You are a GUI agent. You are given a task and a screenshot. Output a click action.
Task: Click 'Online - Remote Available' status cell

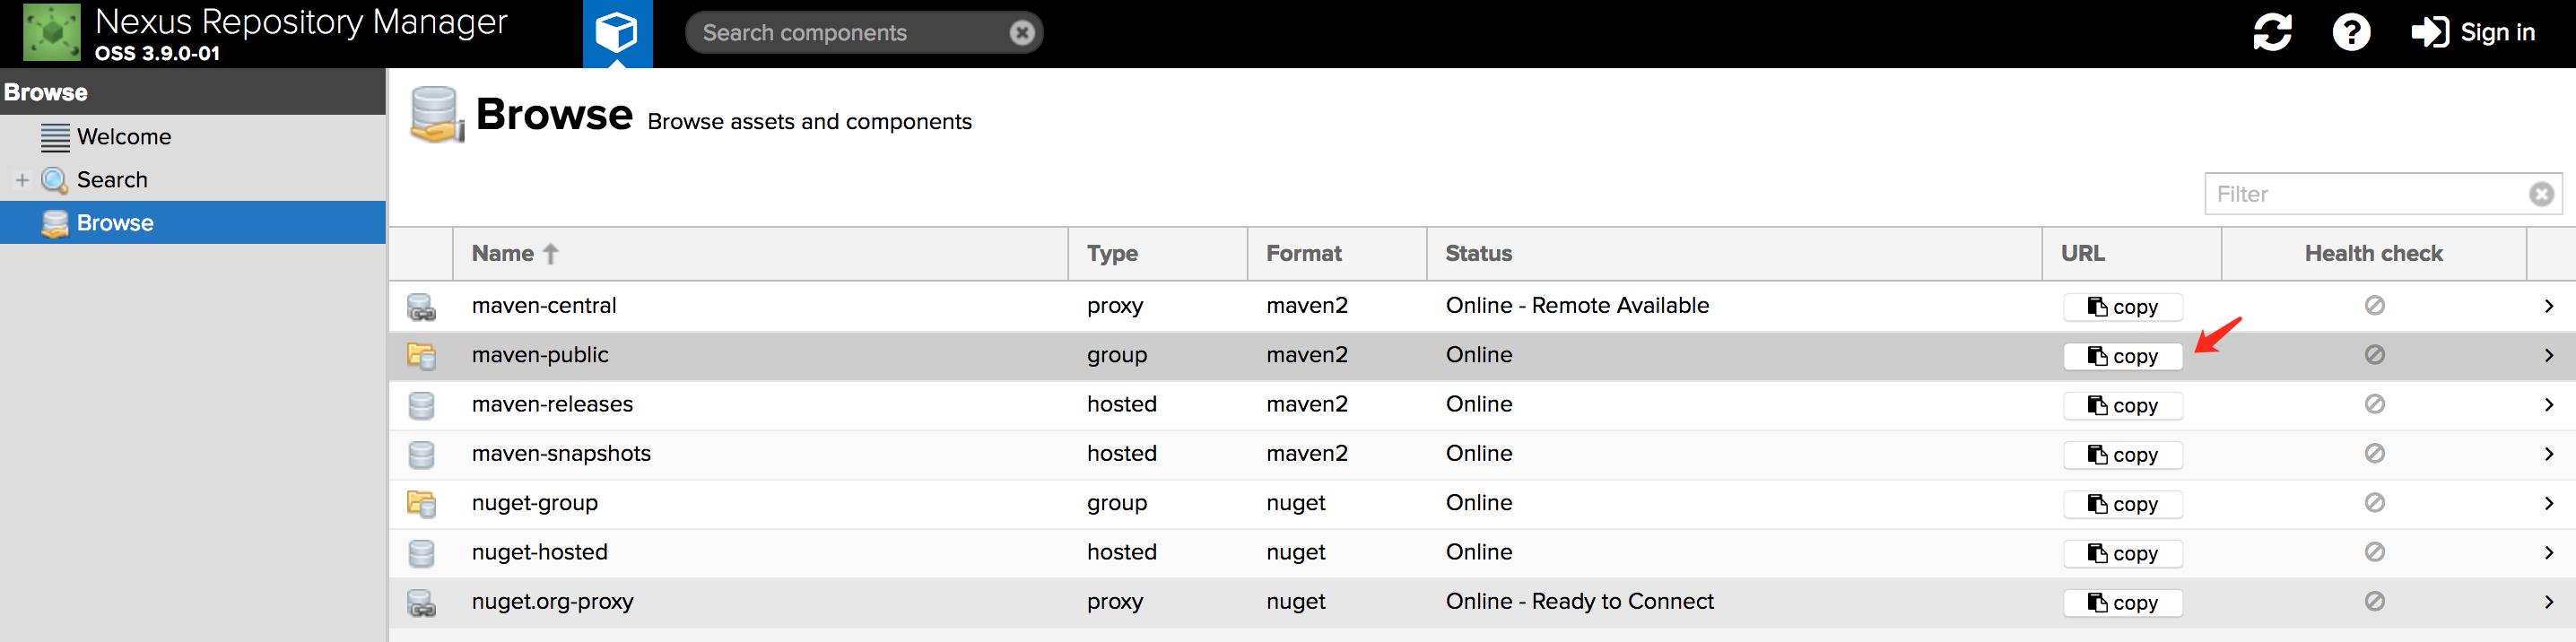click(x=1577, y=306)
